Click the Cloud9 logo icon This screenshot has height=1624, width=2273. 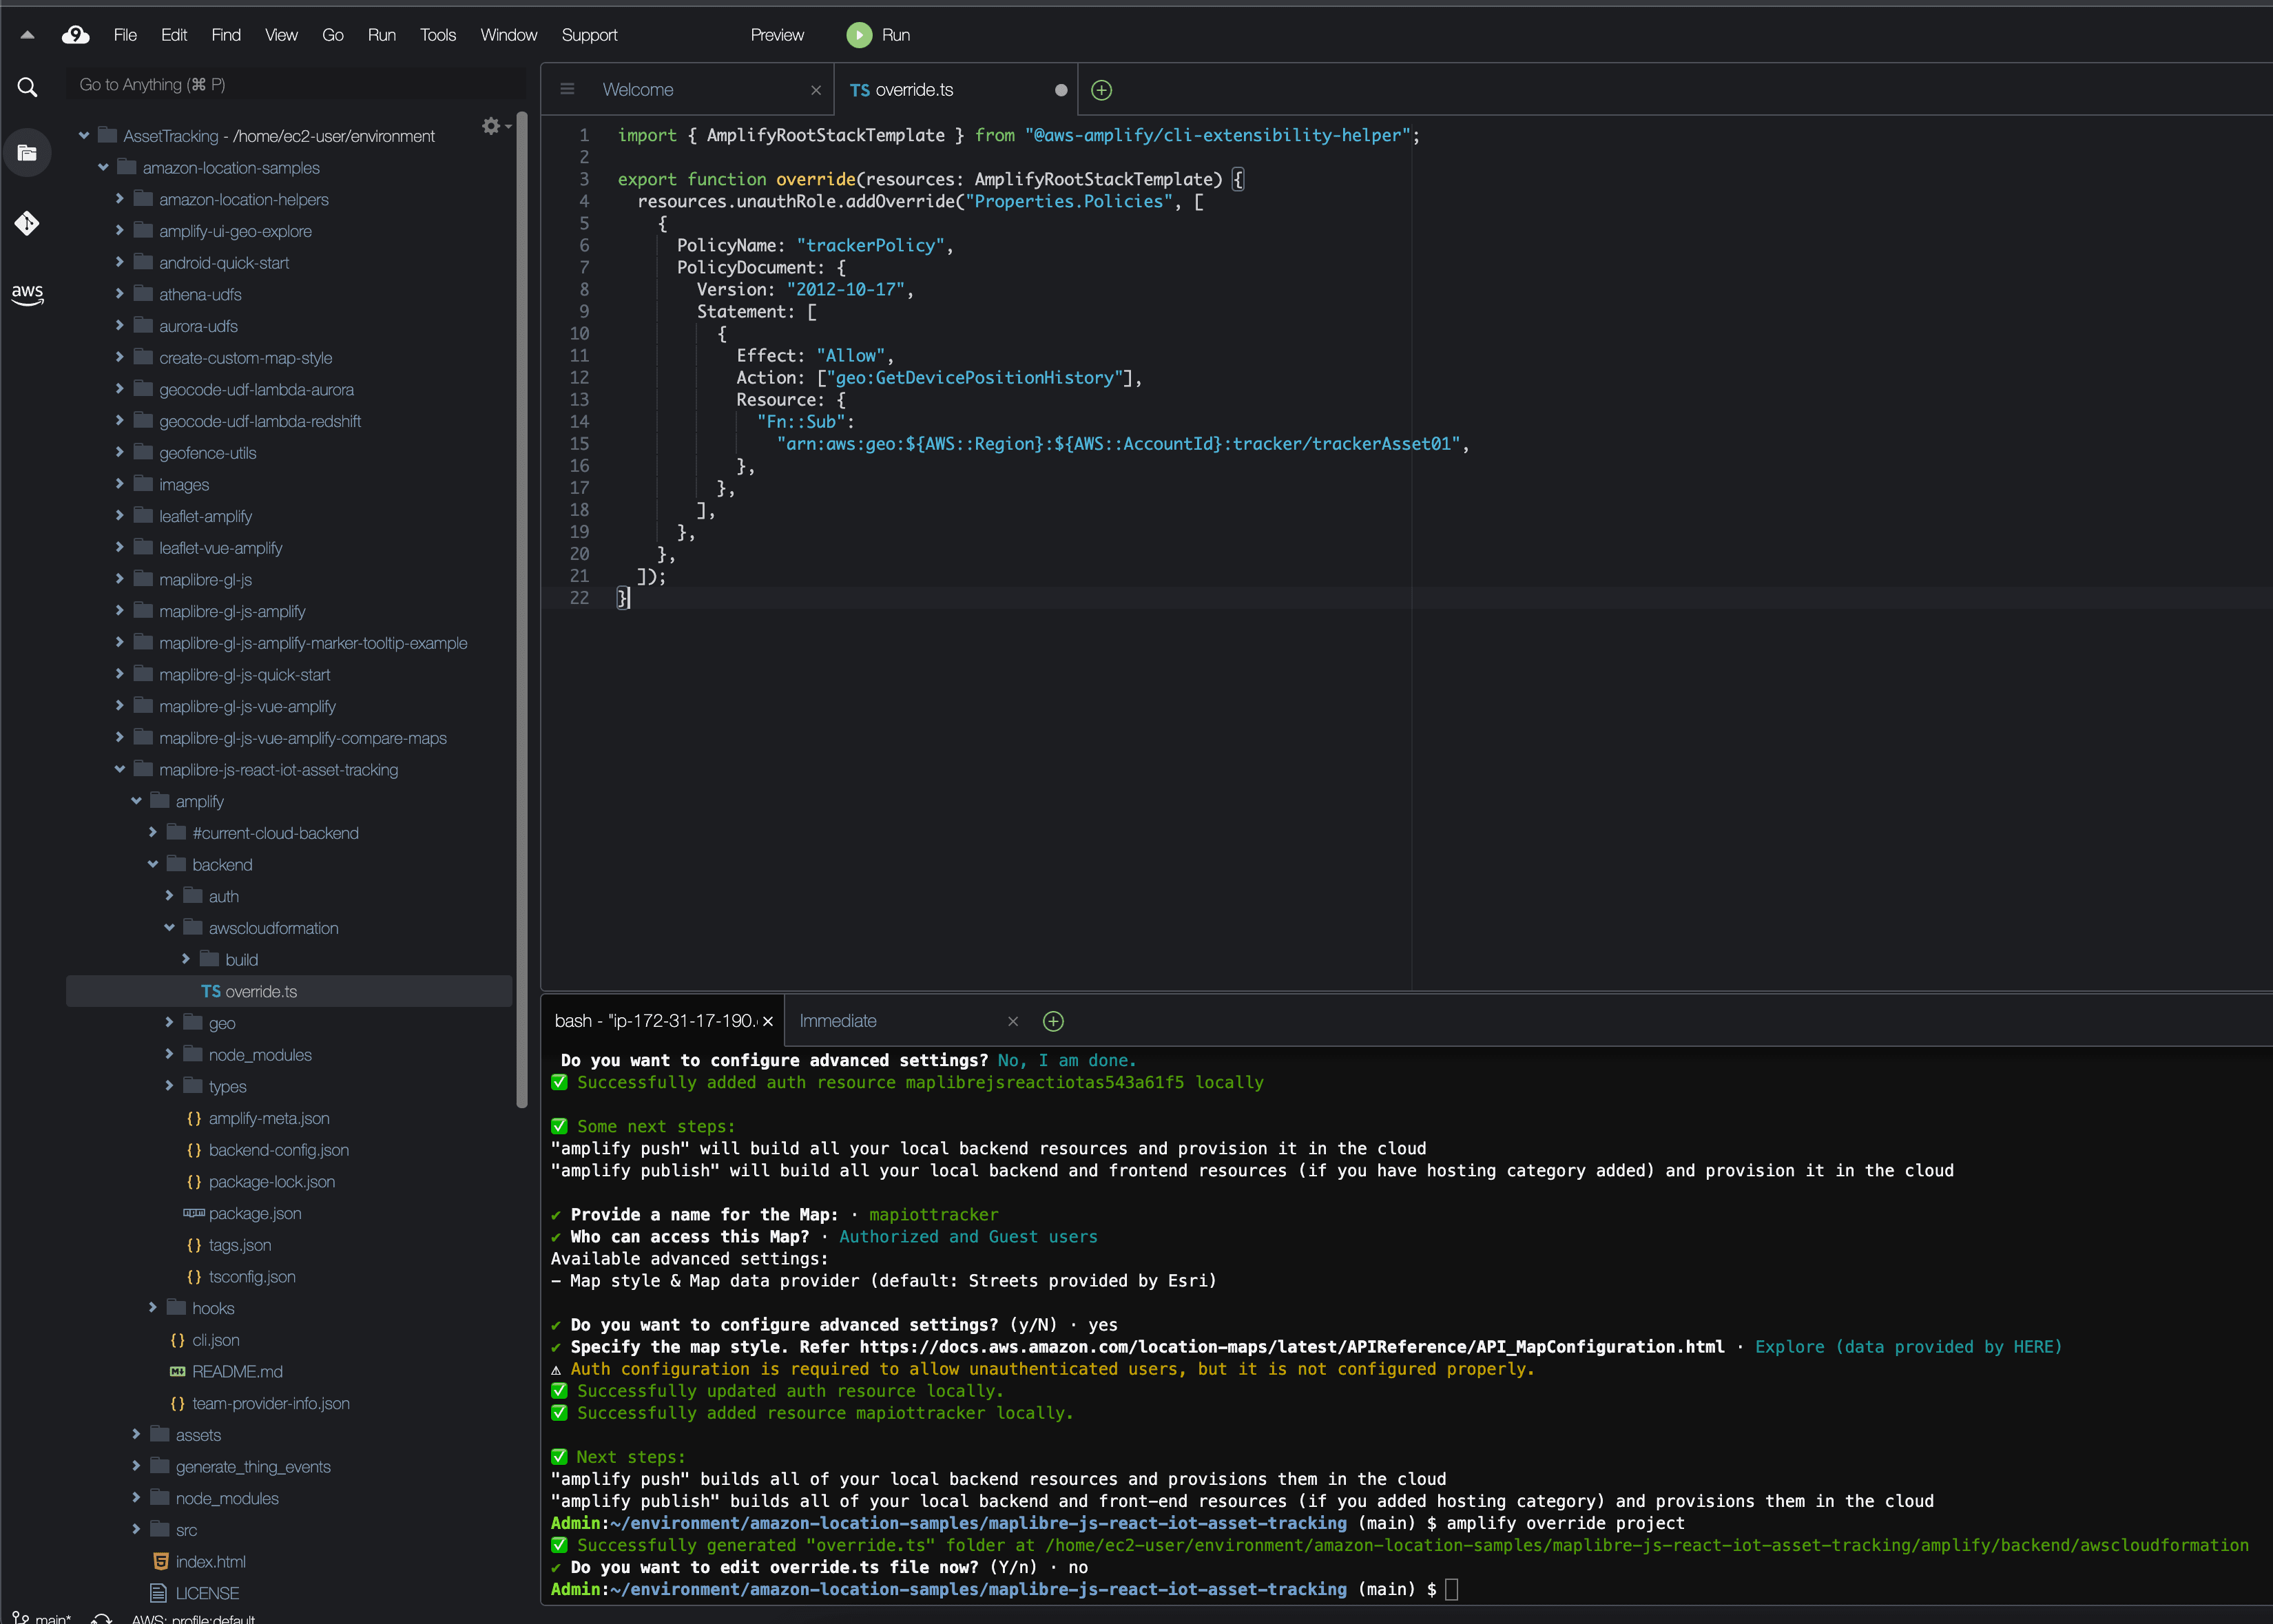coord(75,35)
